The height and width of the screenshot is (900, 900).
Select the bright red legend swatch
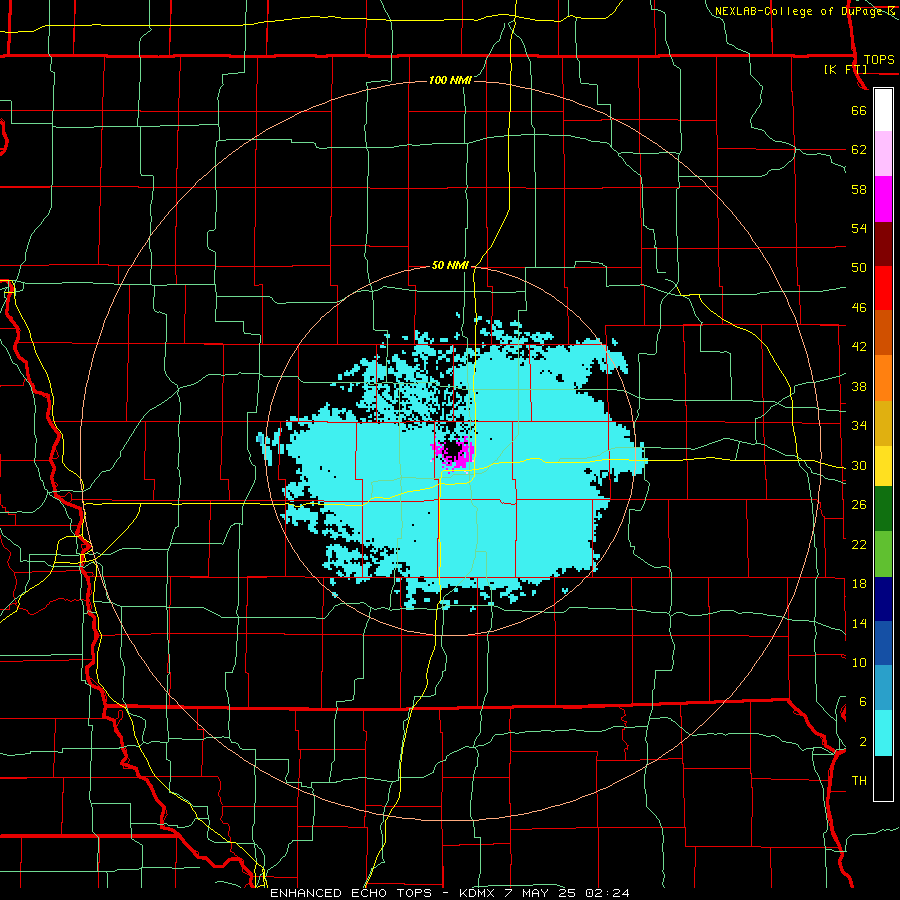coord(883,288)
